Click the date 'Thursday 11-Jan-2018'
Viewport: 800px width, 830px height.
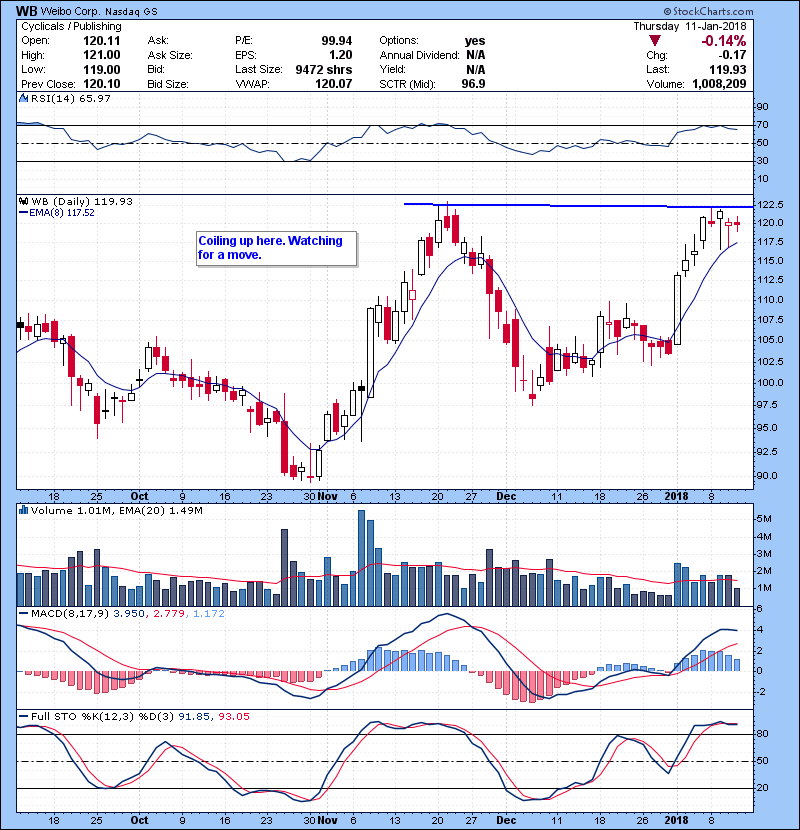[690, 26]
